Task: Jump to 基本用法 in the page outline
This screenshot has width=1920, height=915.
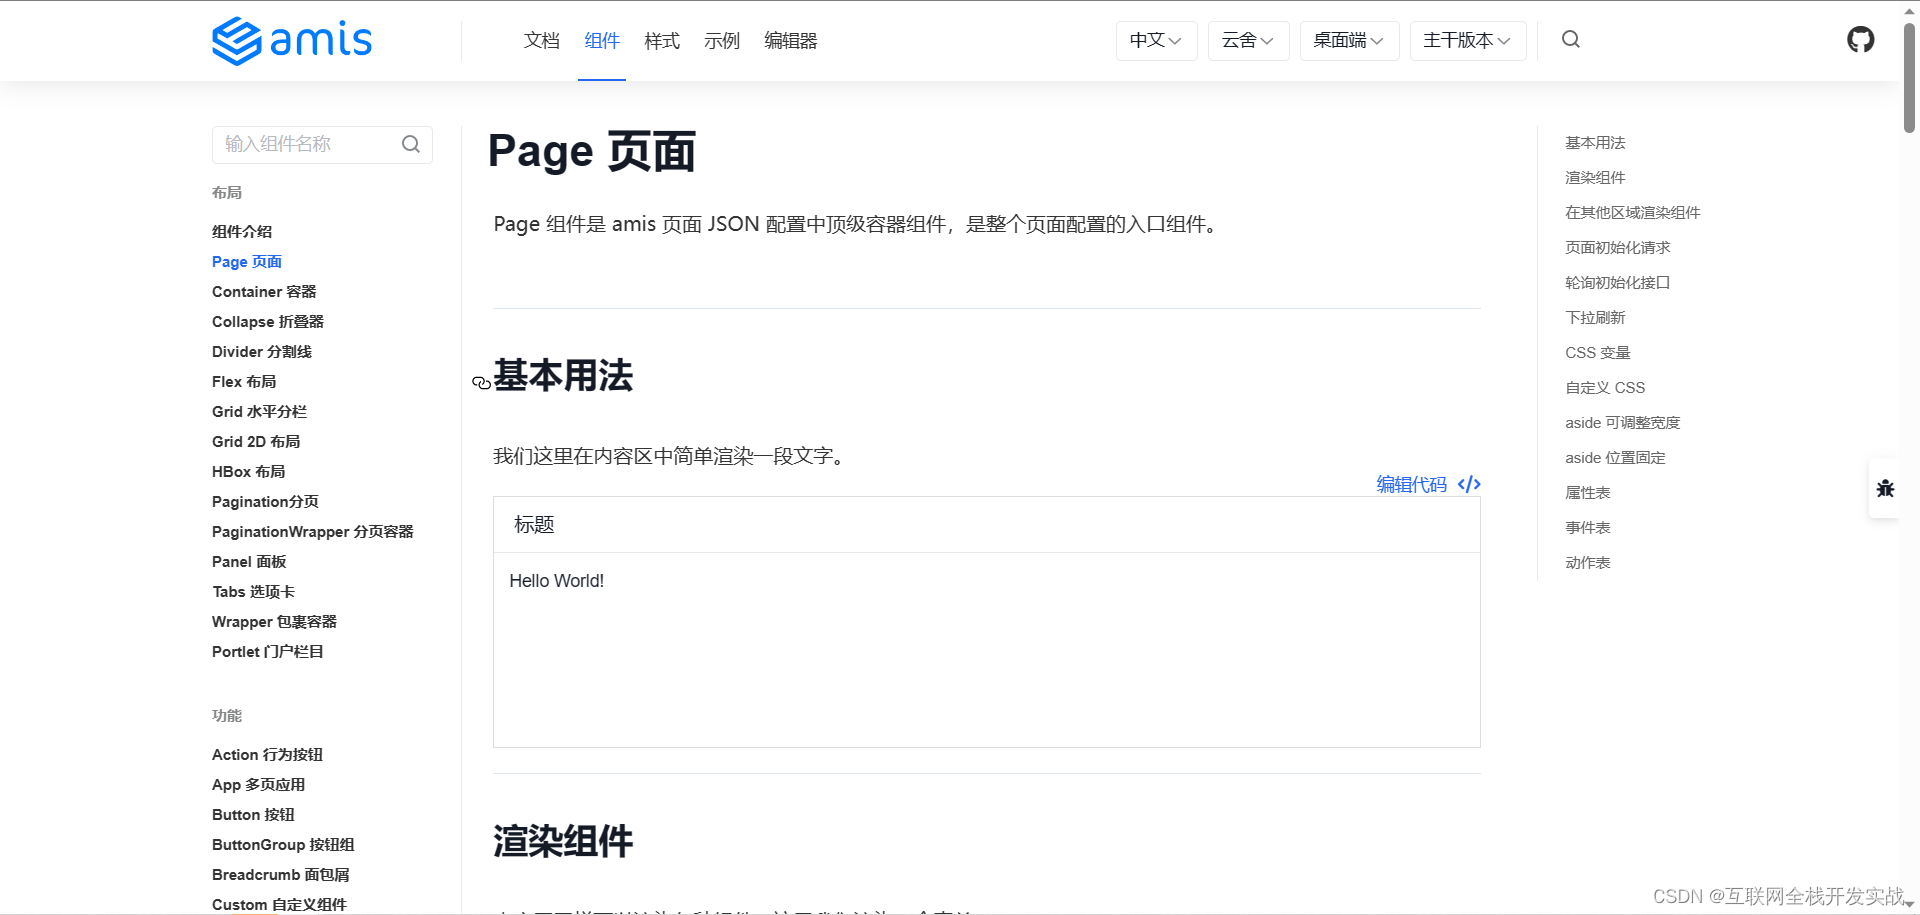Action: click(x=1595, y=143)
